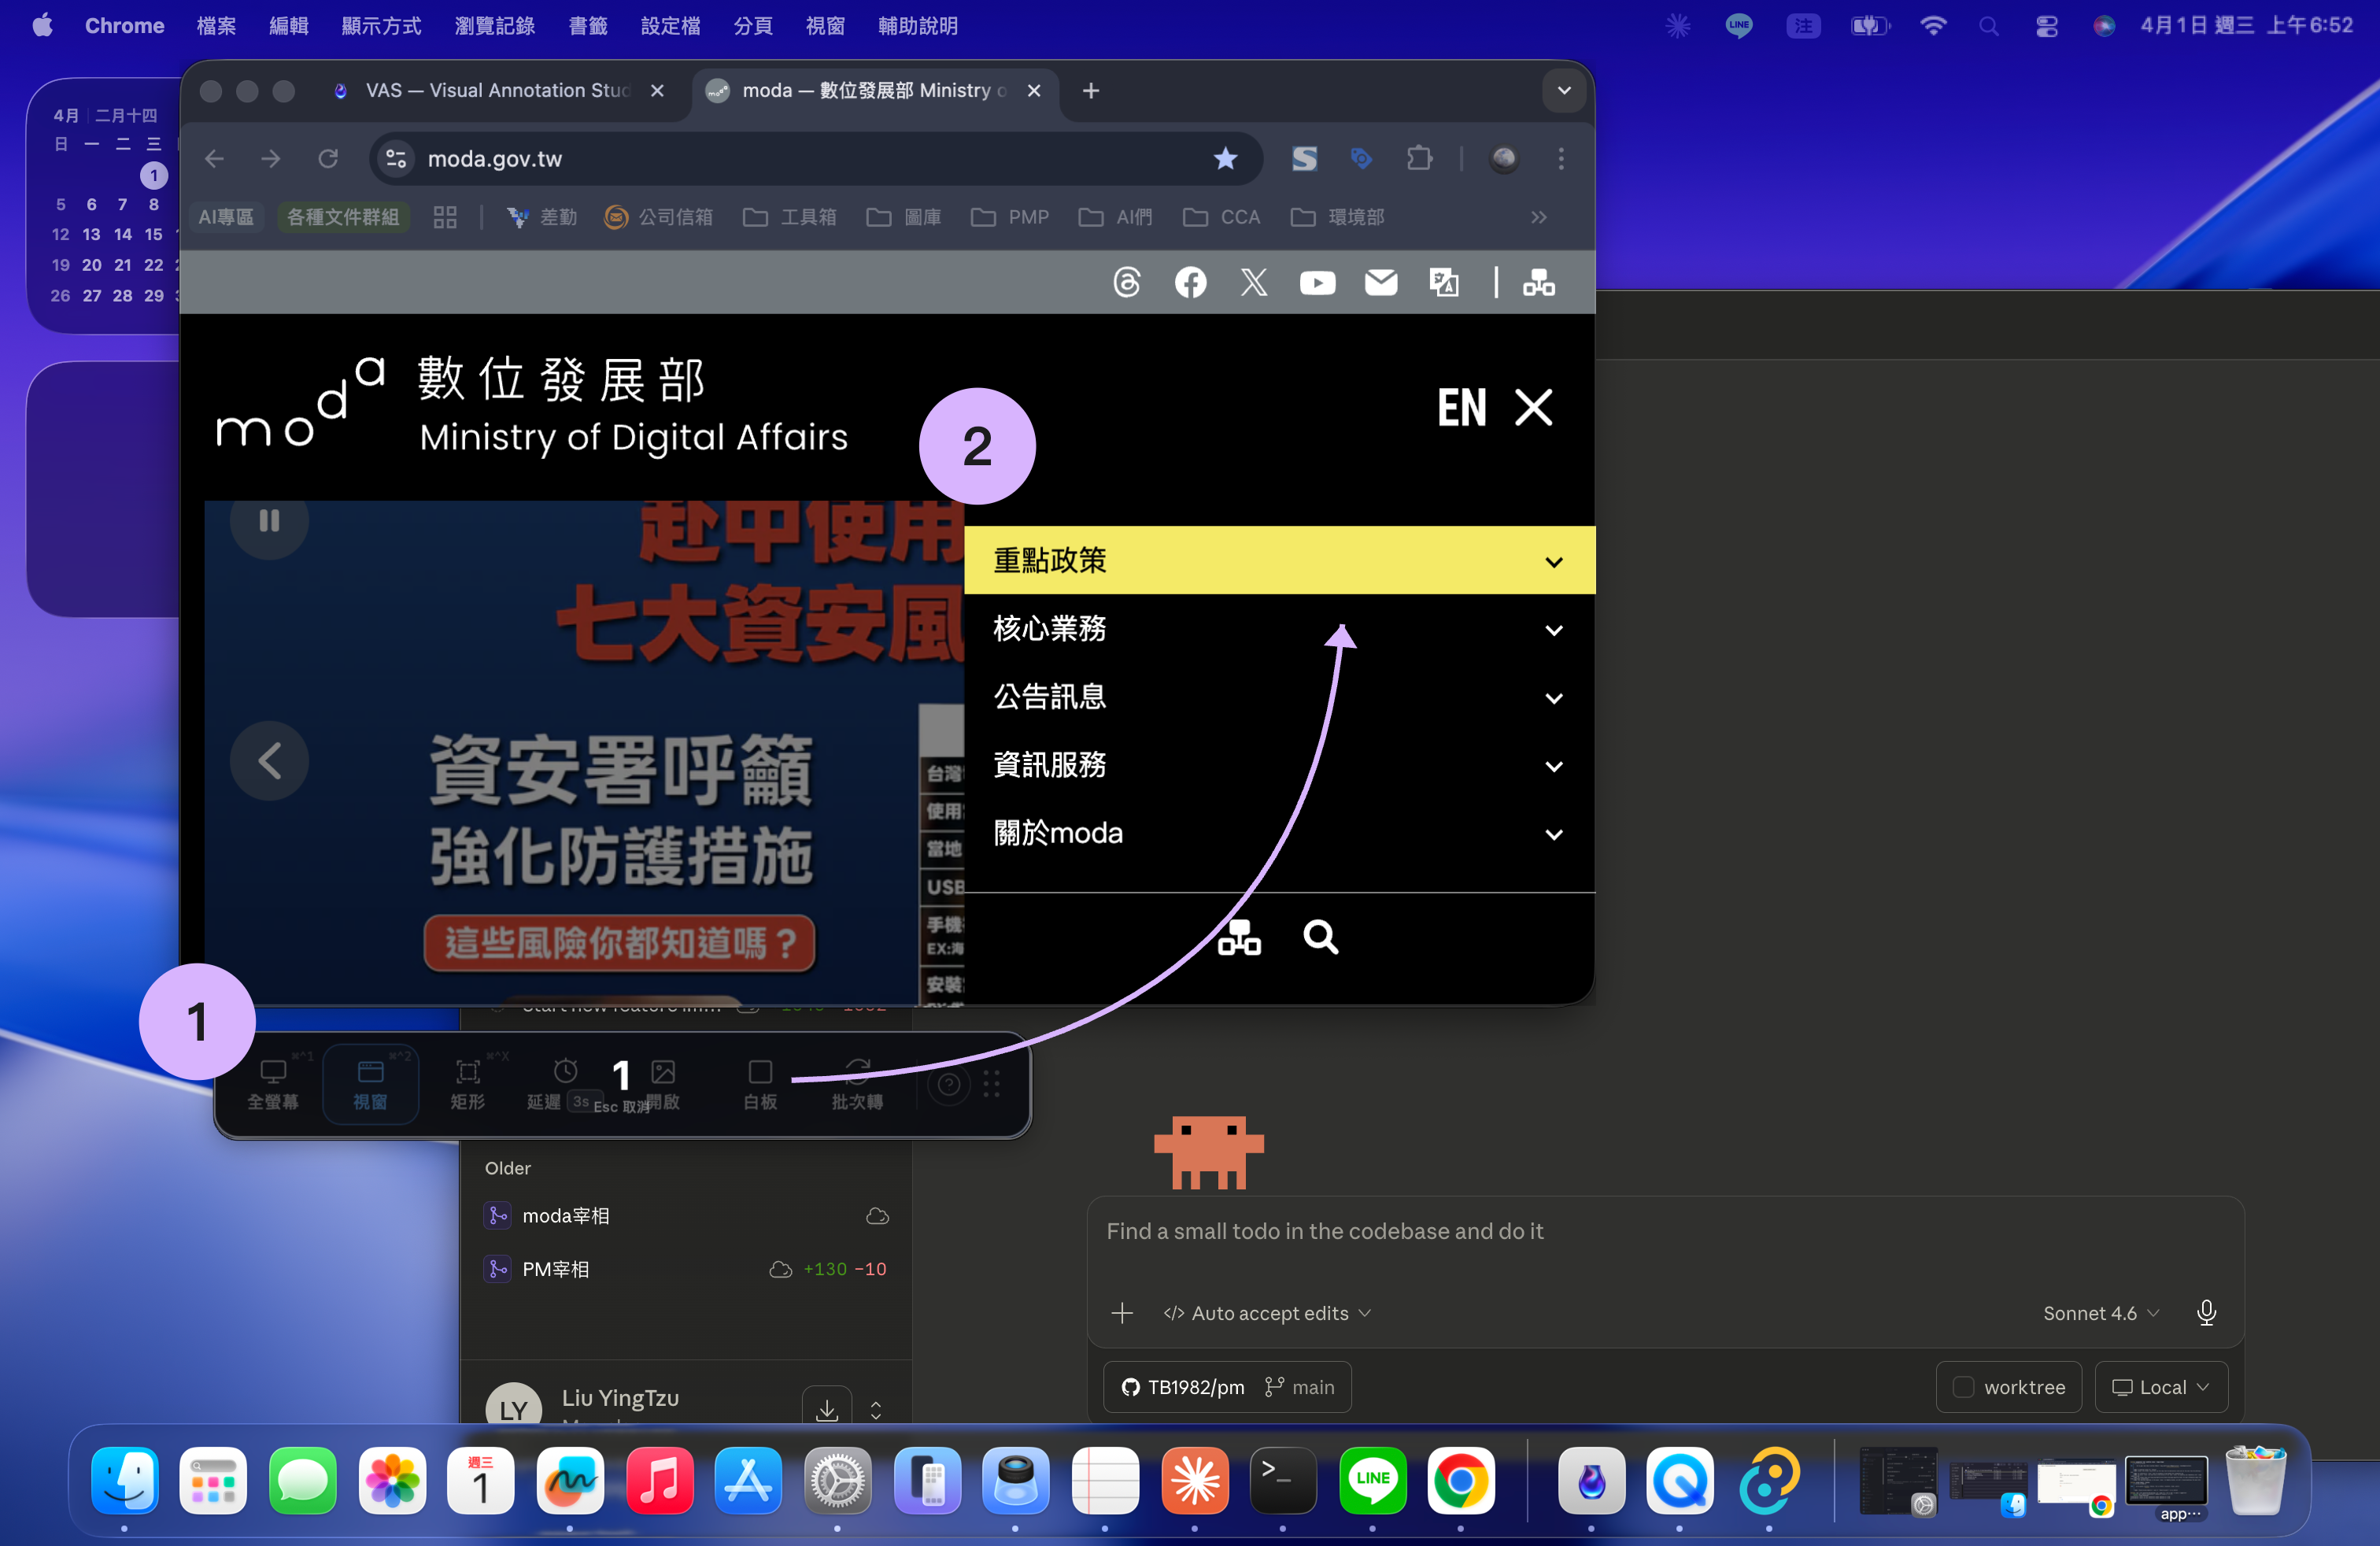Select the 全螢幕 full-screen capture mode
Screen dimensions: 2380x1546
tap(274, 1083)
